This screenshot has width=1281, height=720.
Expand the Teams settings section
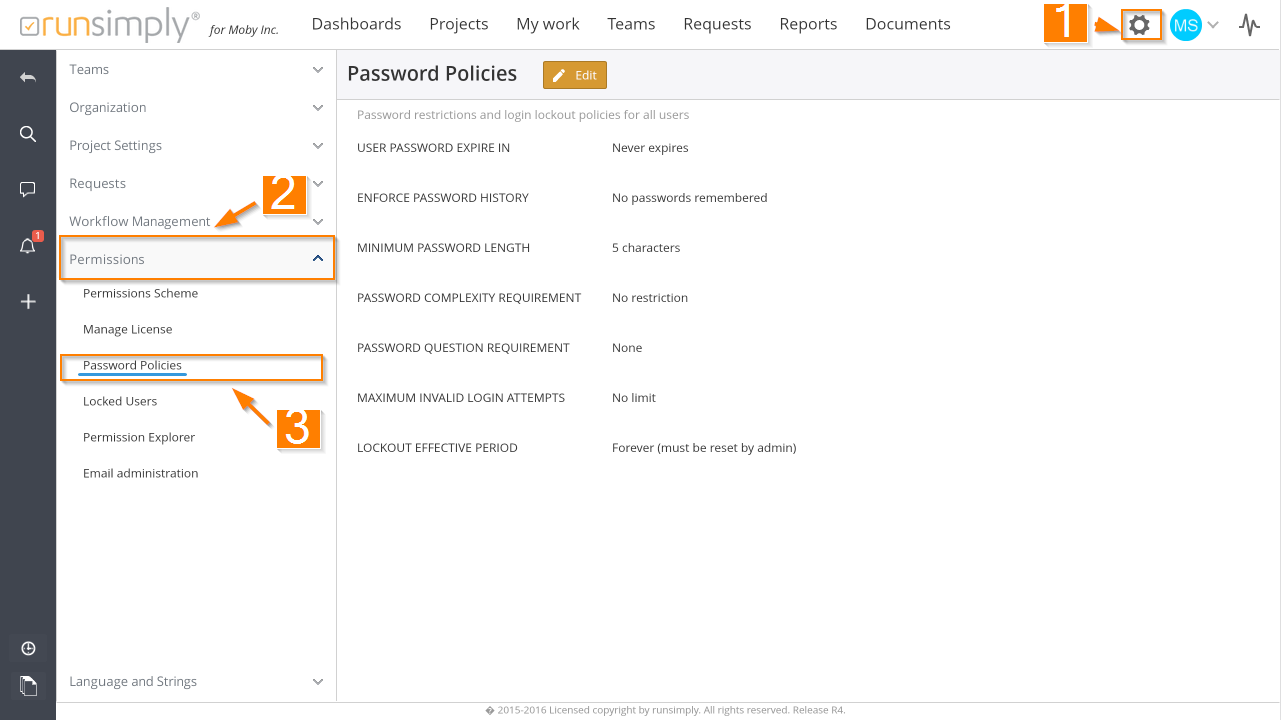pyautogui.click(x=196, y=70)
